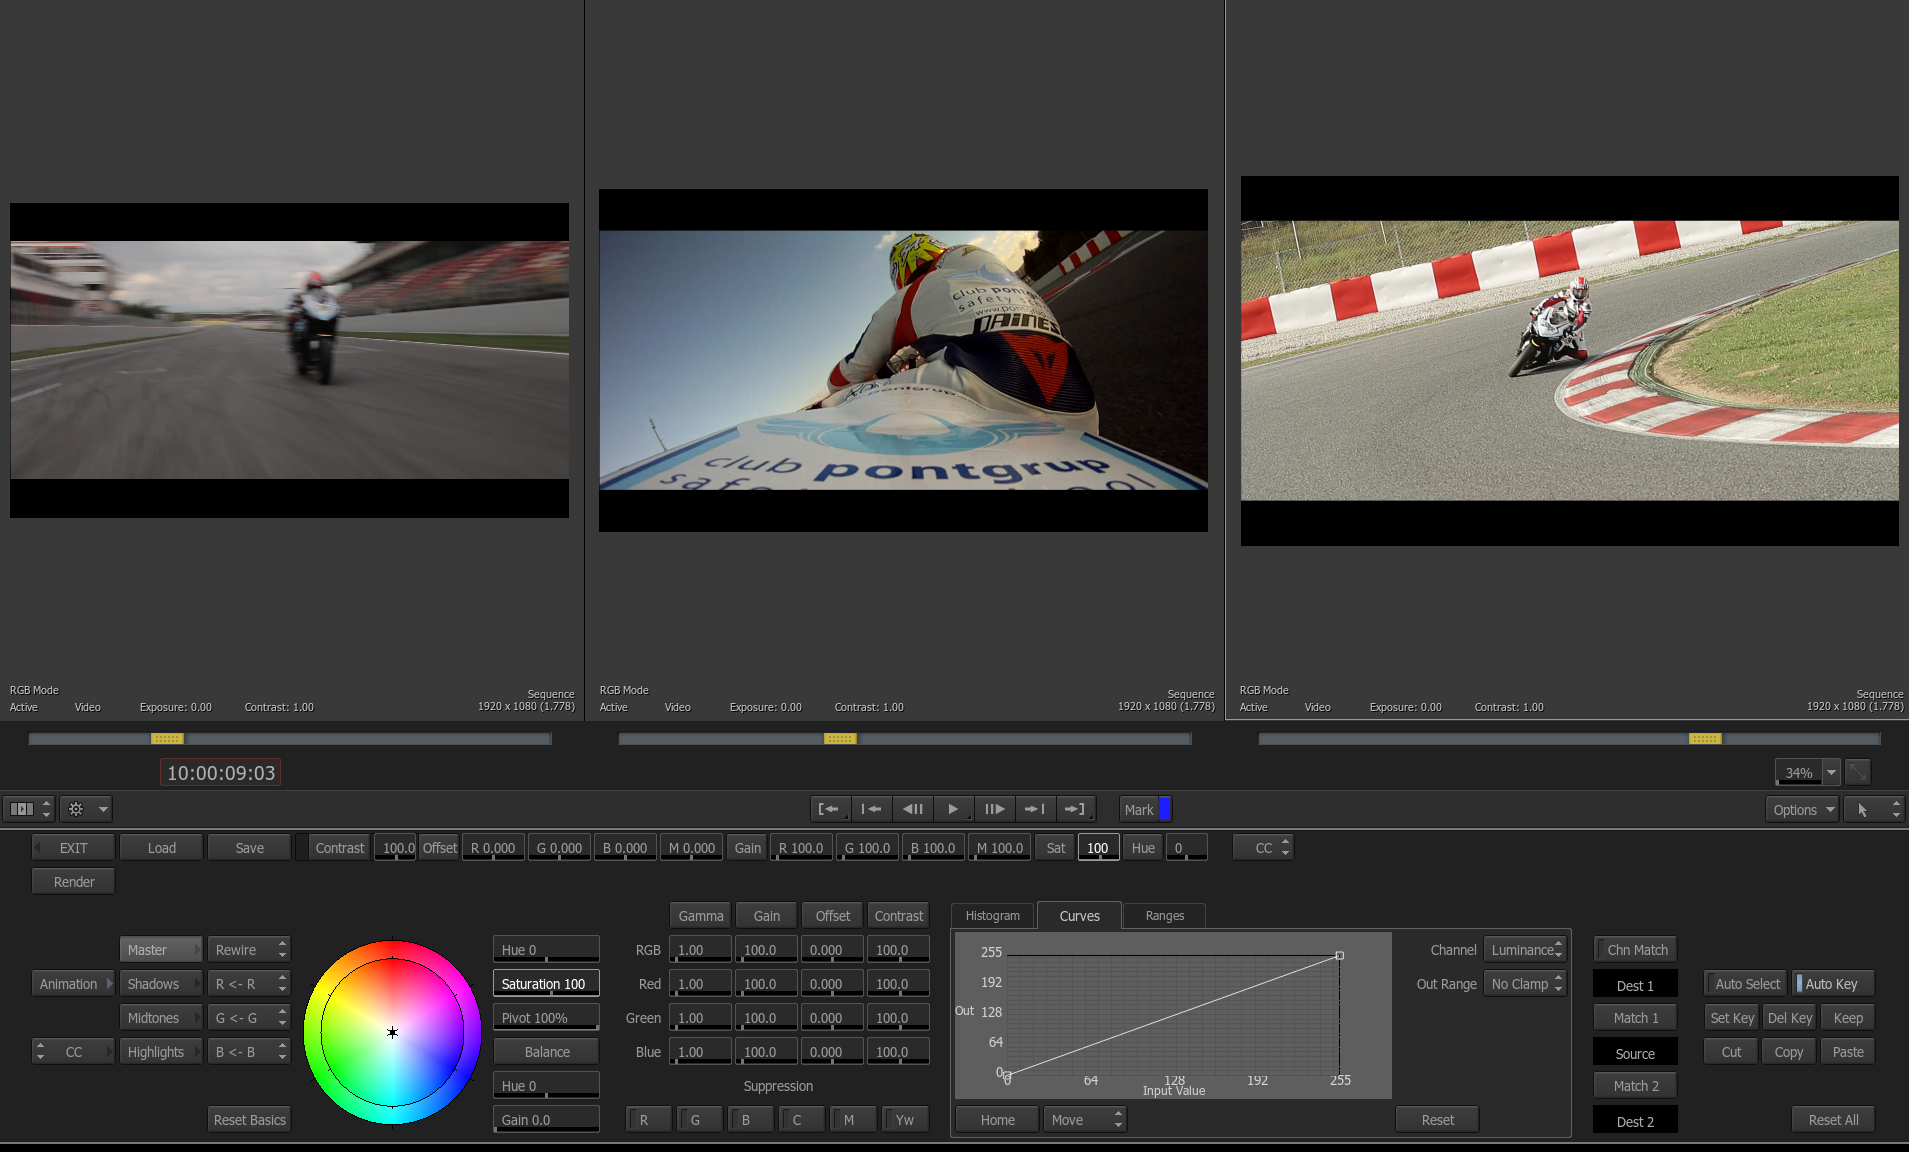This screenshot has width=1909, height=1152.
Task: Switch to the Histogram tab
Action: point(992,916)
